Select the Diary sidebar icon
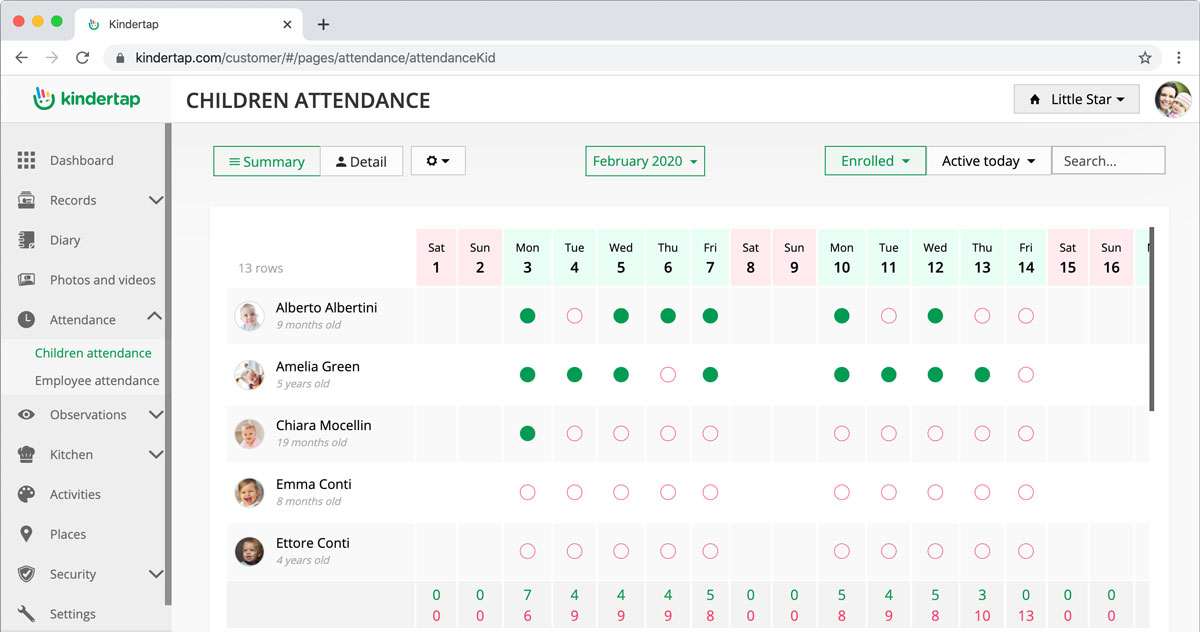 tap(27, 240)
